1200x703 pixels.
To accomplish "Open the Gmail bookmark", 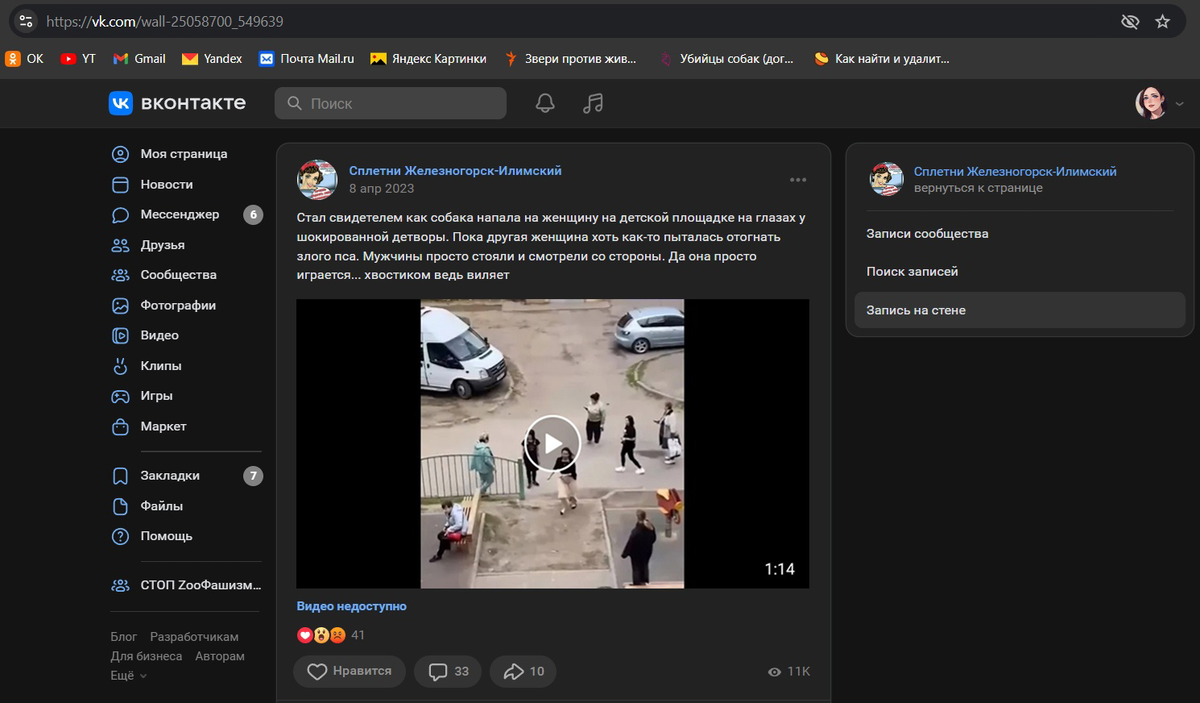I will tap(139, 59).
